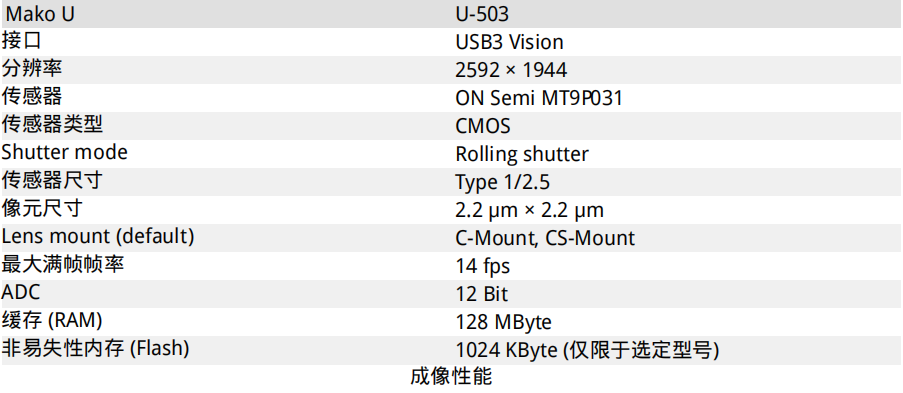This screenshot has height=393, width=903.
Task: Click the ON Semi MT9P031 sensor value
Action: click(539, 98)
